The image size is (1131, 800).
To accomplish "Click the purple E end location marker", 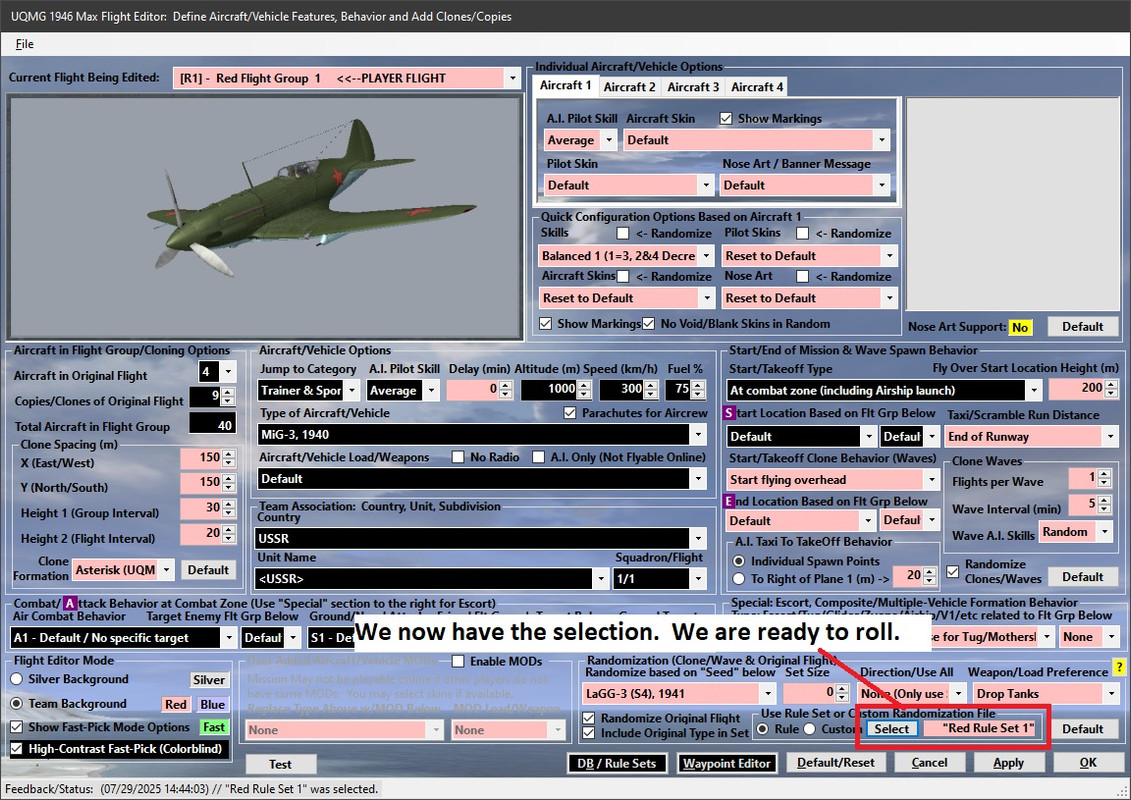I will (729, 501).
